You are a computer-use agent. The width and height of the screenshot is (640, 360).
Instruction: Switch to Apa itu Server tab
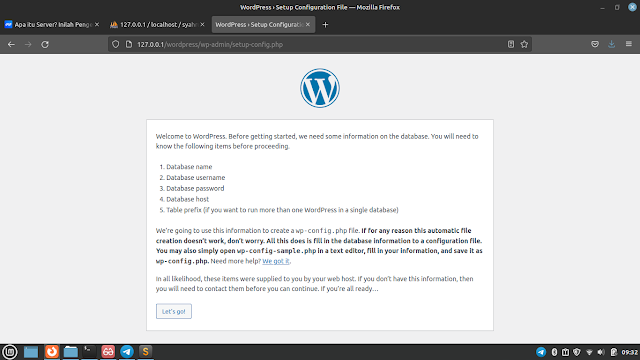(52, 24)
